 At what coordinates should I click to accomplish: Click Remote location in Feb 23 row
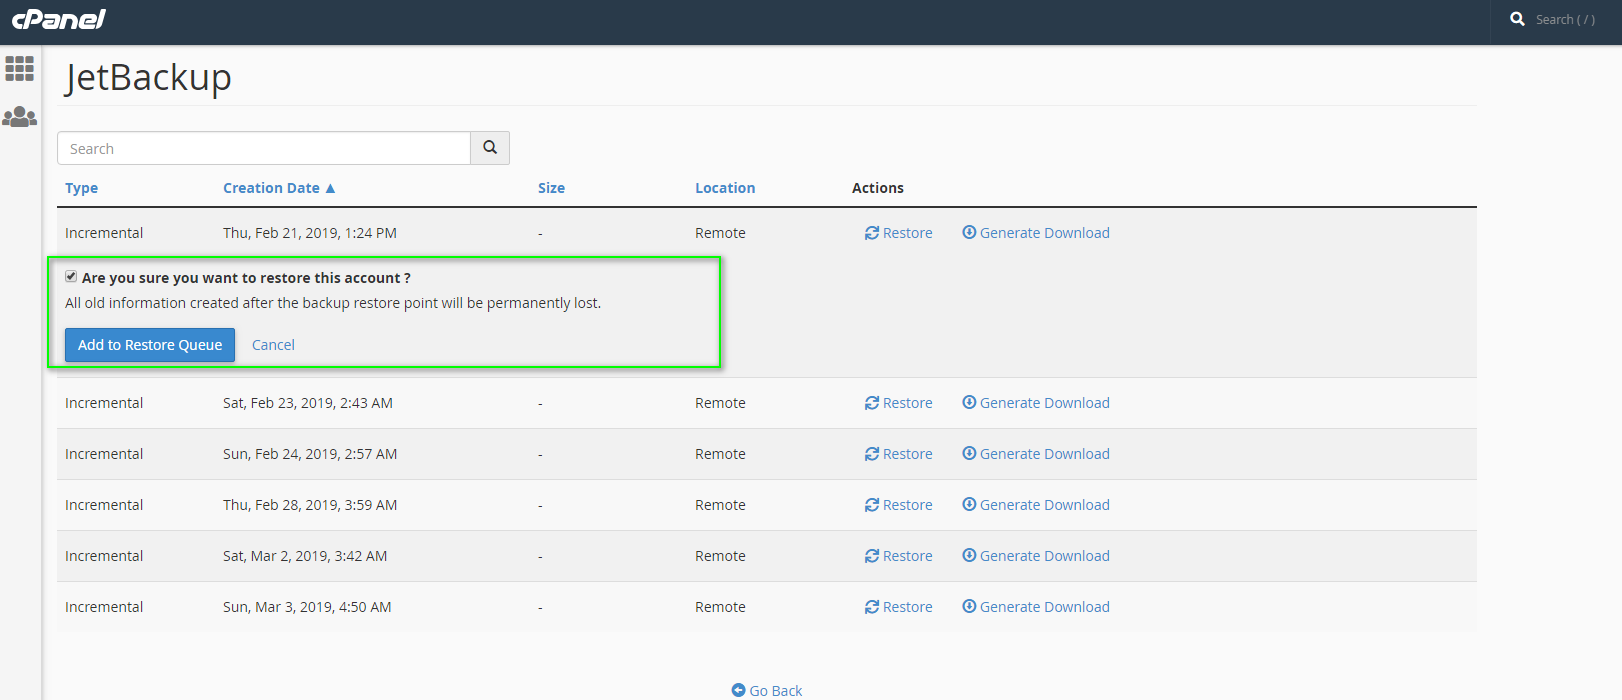point(720,403)
